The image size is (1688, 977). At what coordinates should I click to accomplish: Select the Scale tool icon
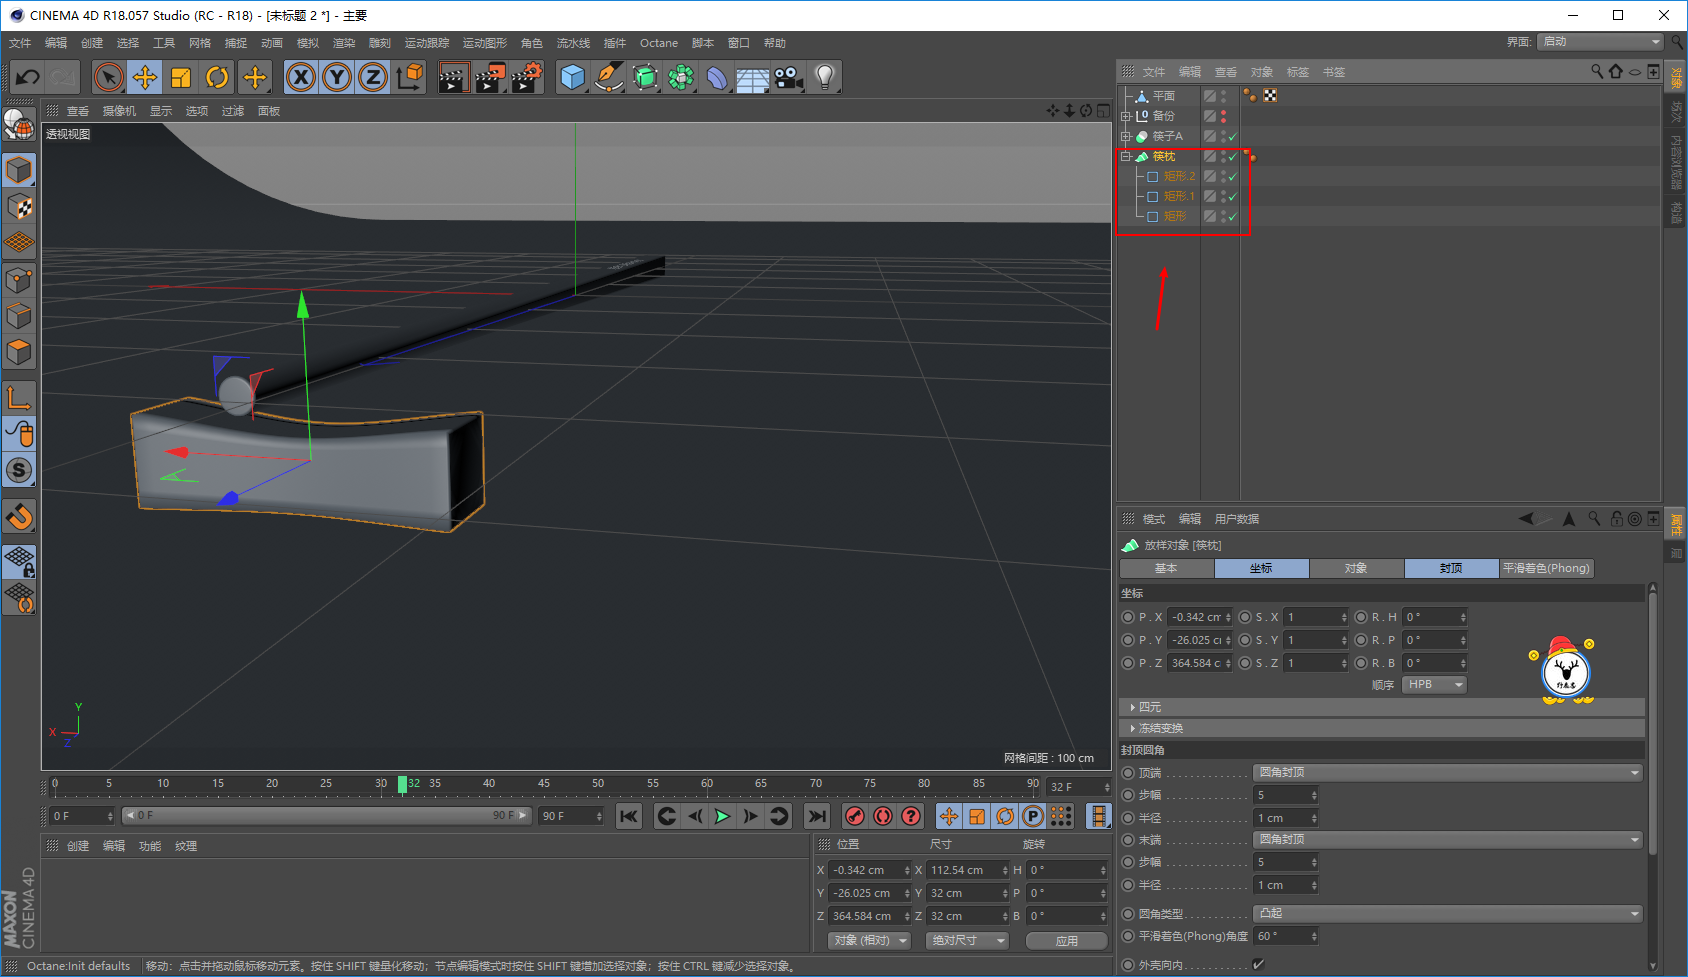click(x=181, y=77)
